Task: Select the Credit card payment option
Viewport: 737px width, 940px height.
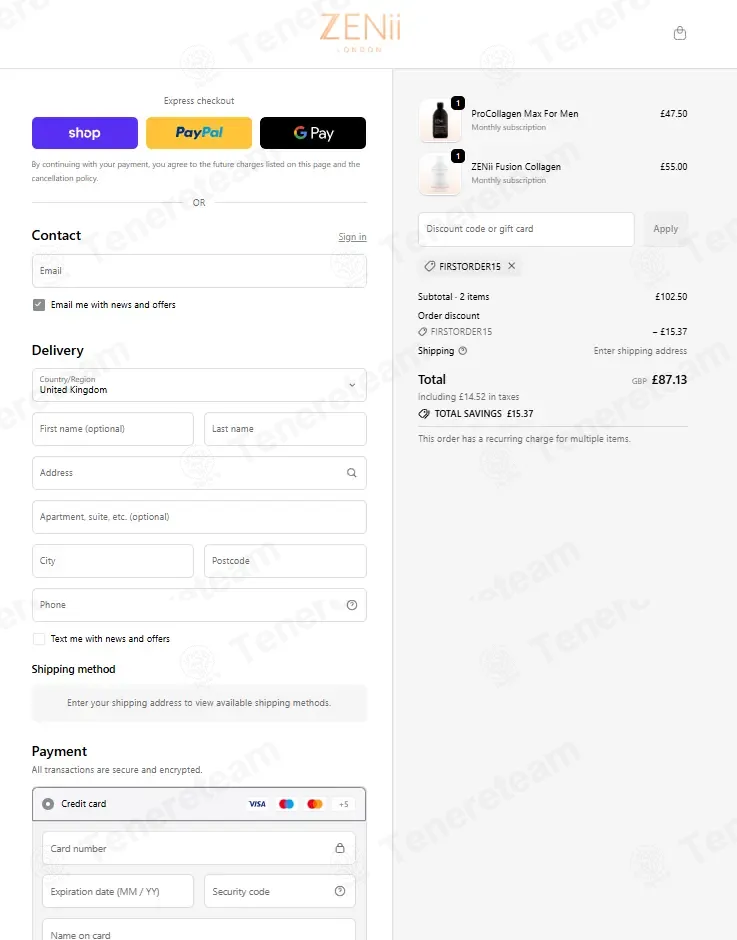Action: 48,804
